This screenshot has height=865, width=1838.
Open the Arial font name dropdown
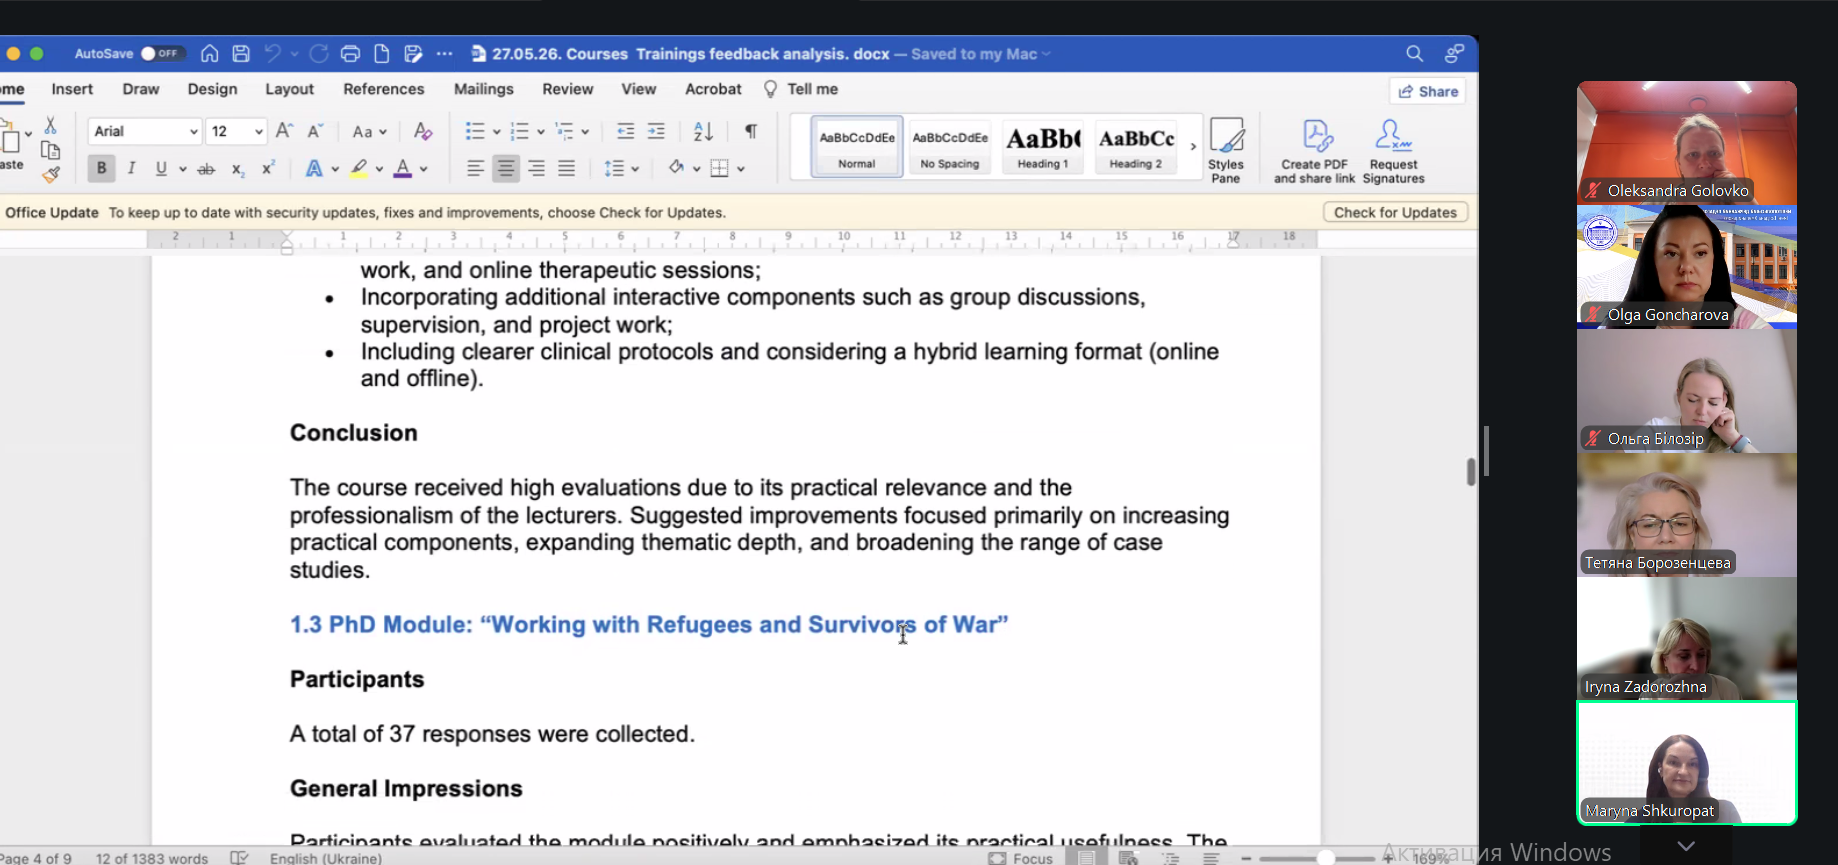193,132
